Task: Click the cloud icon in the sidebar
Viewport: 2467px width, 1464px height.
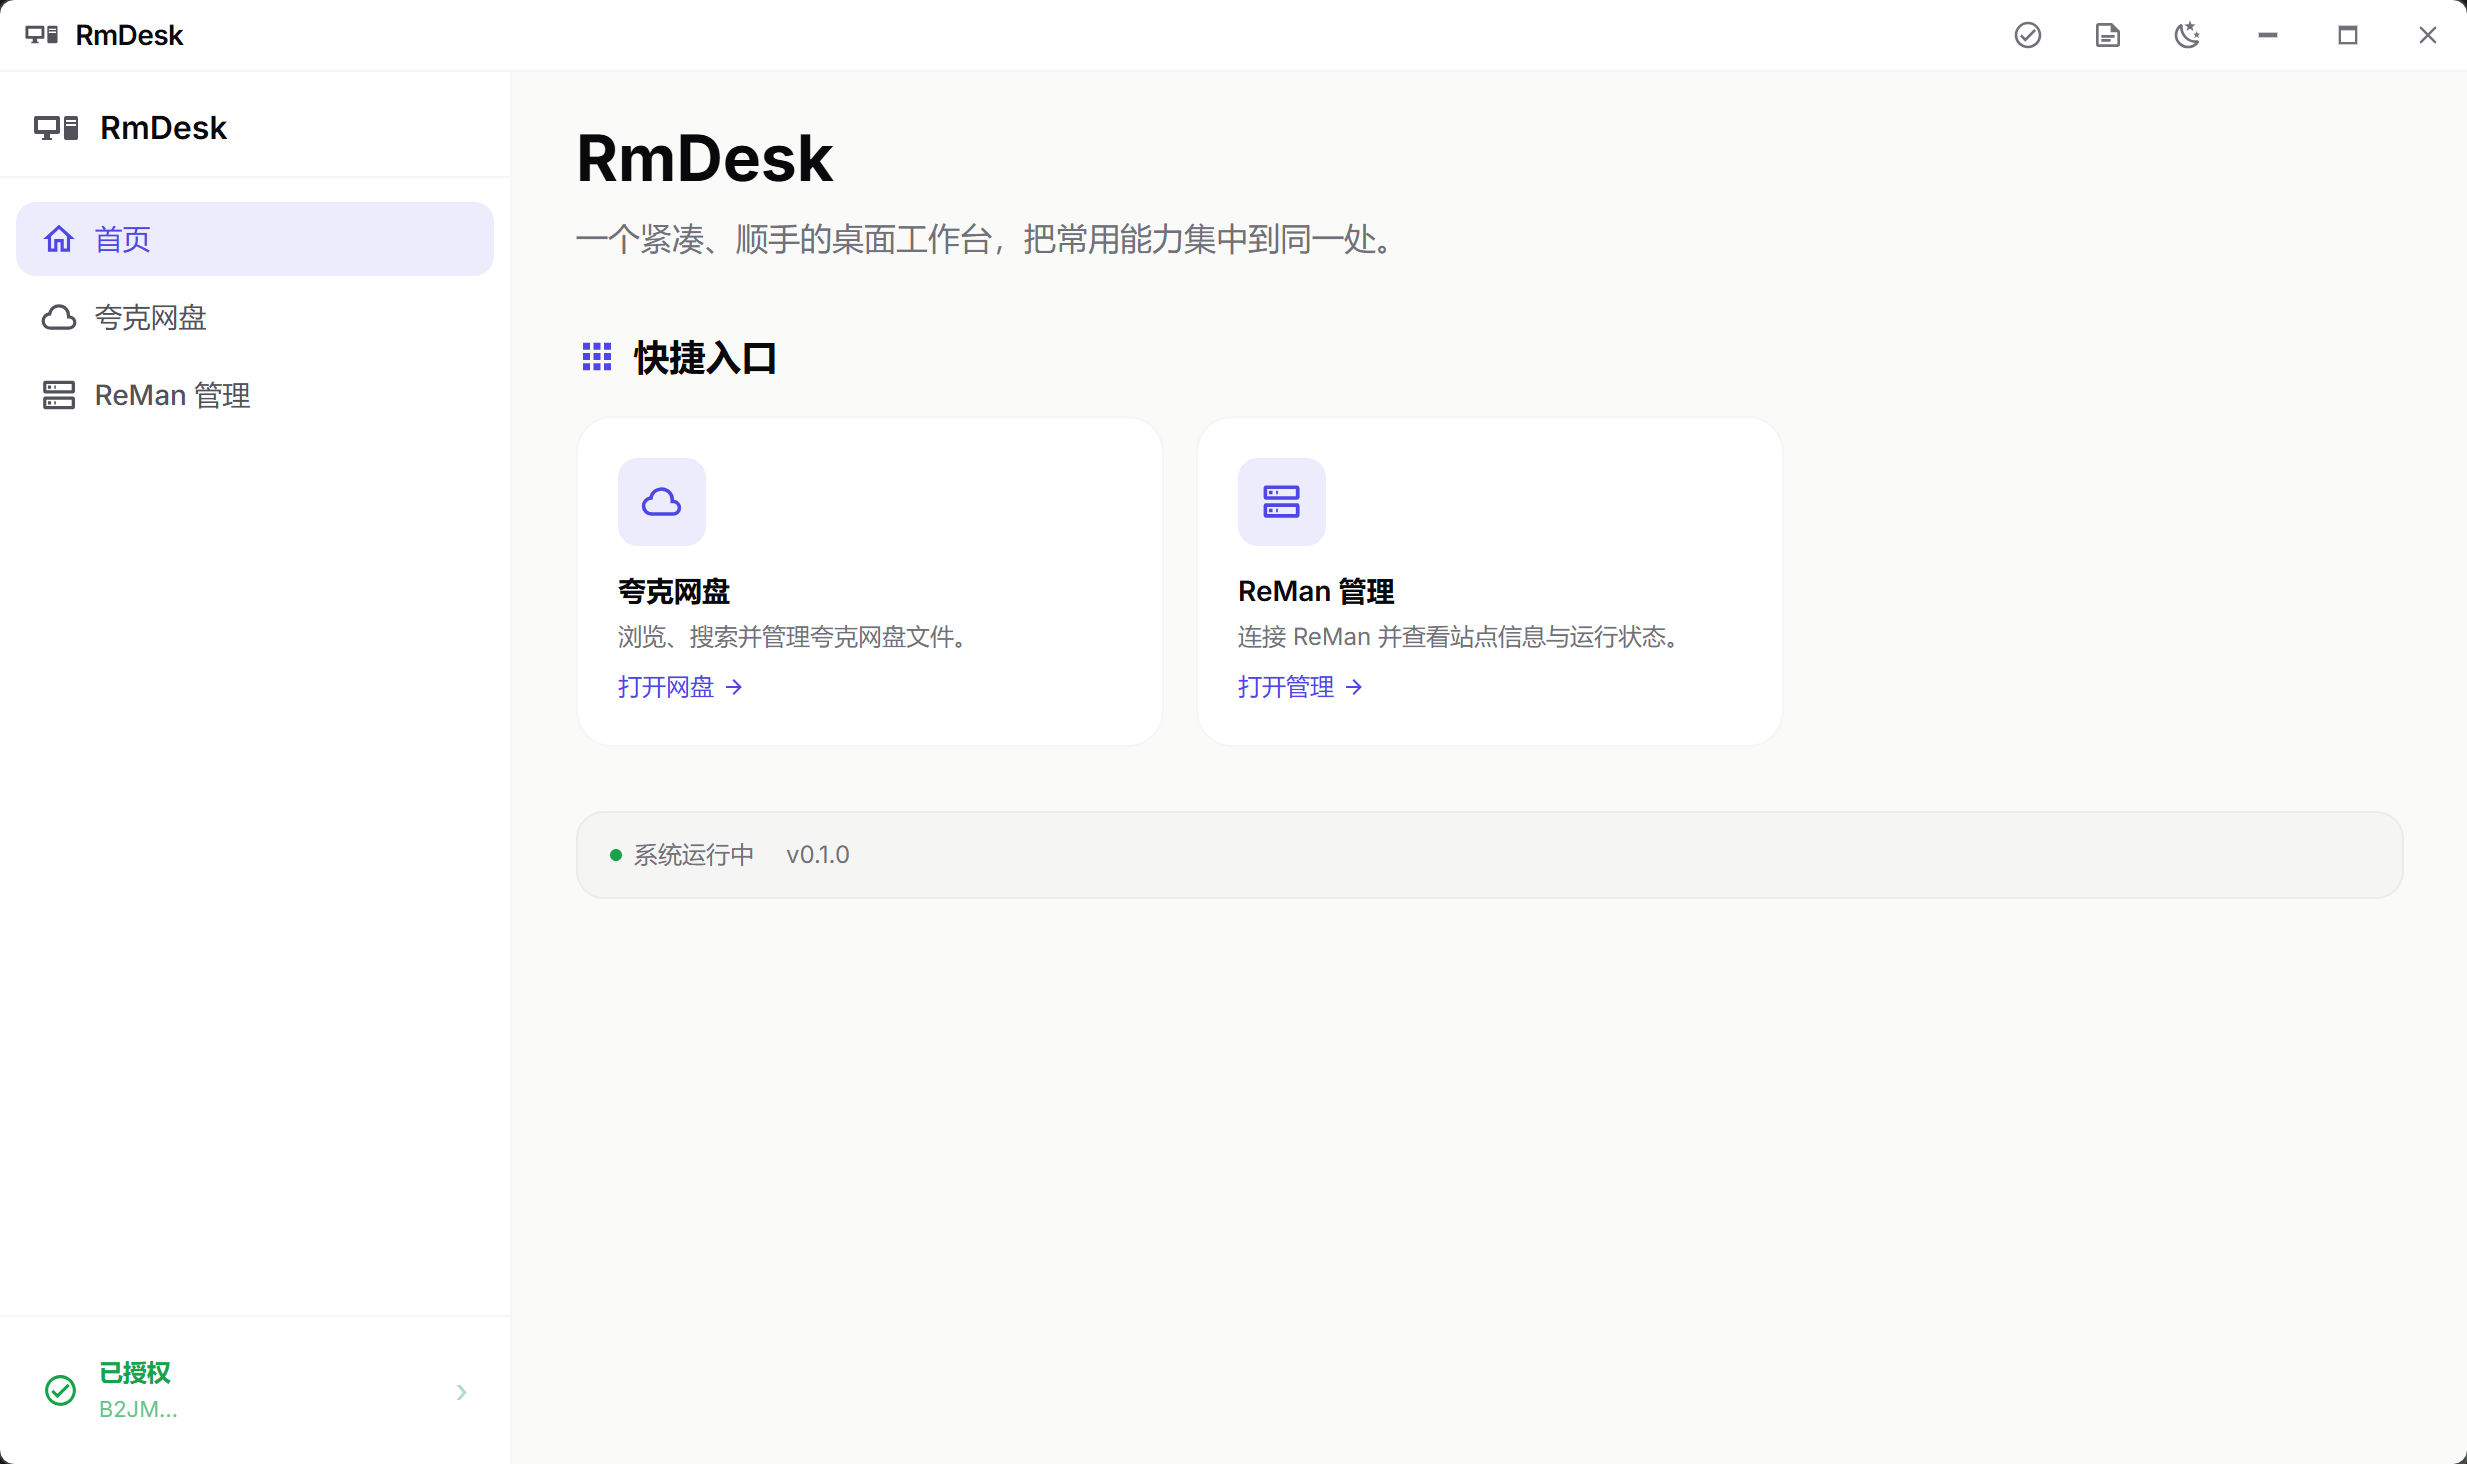Action: [59, 317]
